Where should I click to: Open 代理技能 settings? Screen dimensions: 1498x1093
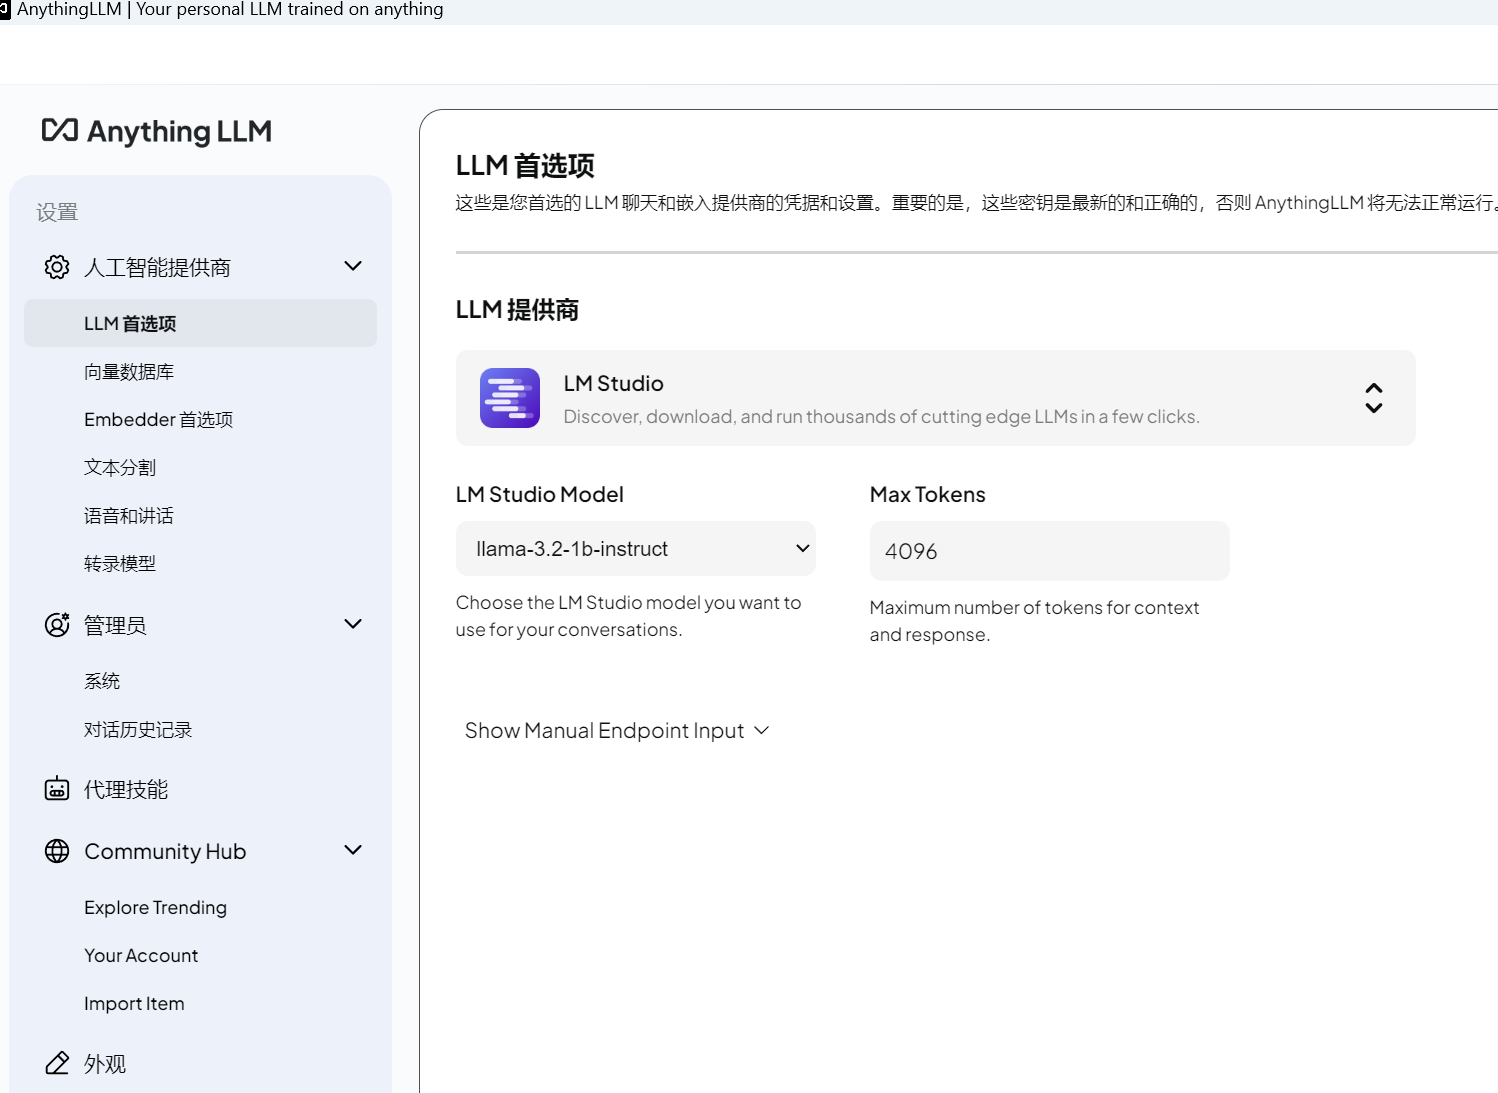pyautogui.click(x=126, y=789)
